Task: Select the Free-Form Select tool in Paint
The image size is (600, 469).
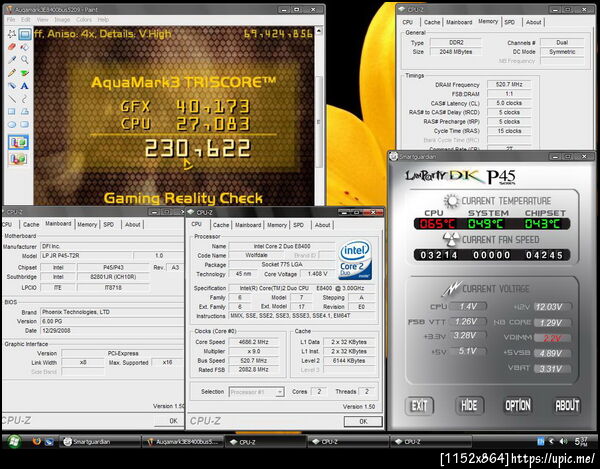Action: pyautogui.click(x=11, y=34)
